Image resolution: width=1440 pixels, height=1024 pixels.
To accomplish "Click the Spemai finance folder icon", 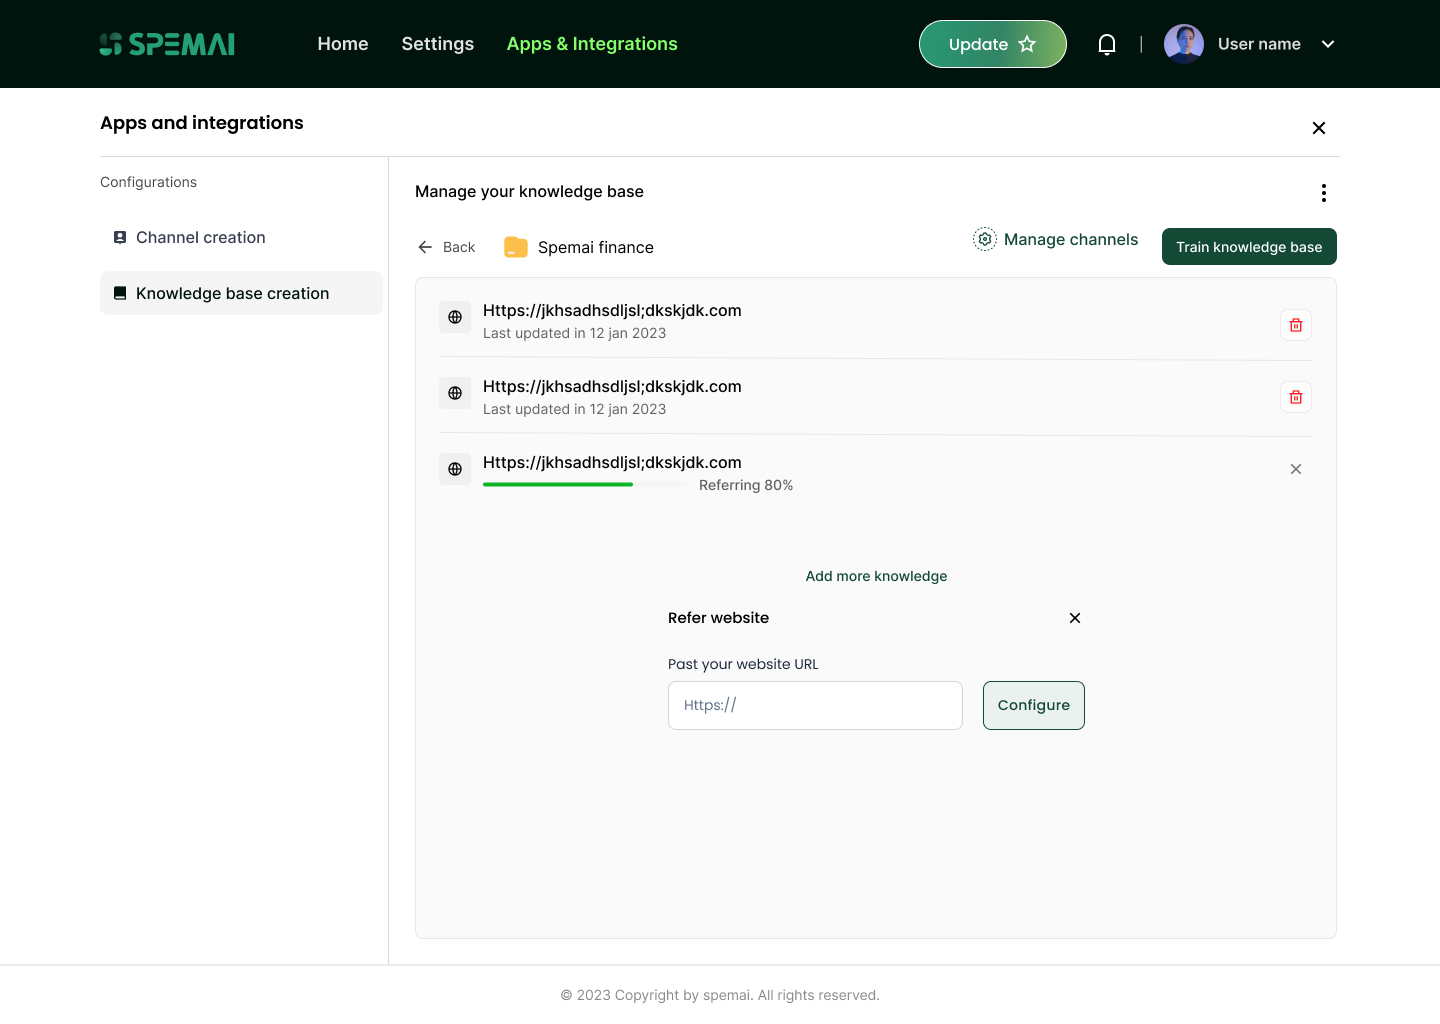I will (516, 247).
